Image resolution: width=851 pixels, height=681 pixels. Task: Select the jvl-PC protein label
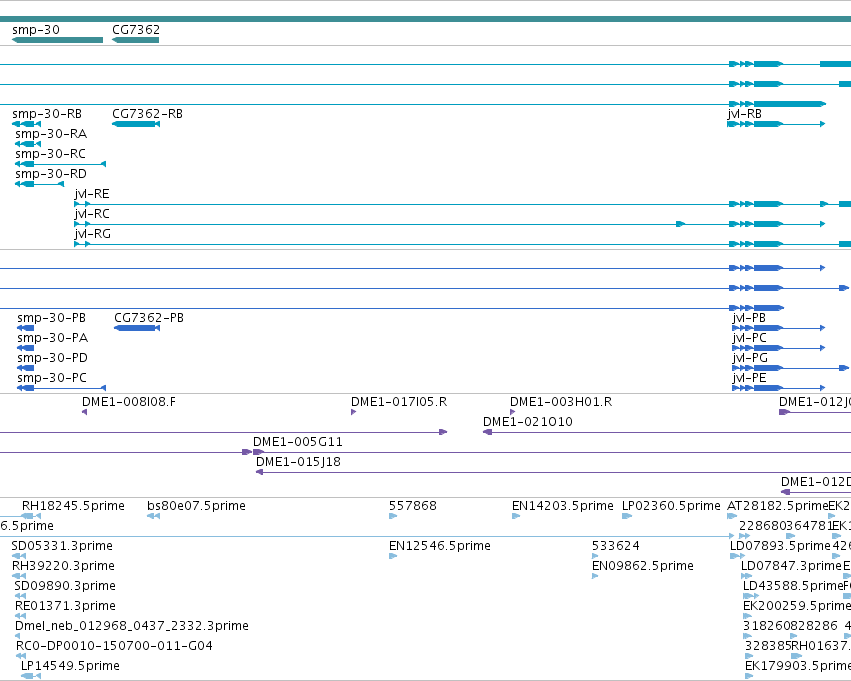(750, 338)
